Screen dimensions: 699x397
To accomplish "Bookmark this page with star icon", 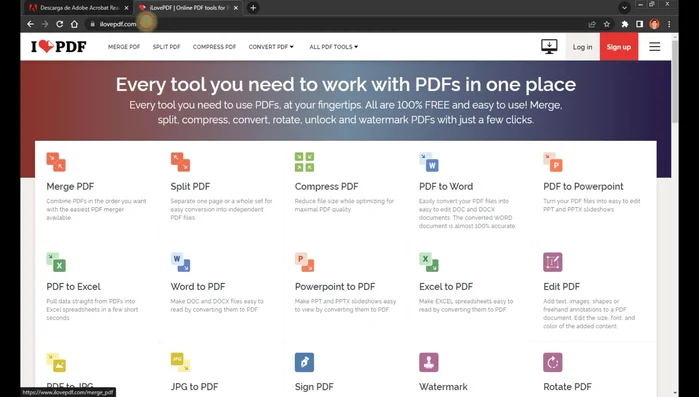I will click(607, 24).
